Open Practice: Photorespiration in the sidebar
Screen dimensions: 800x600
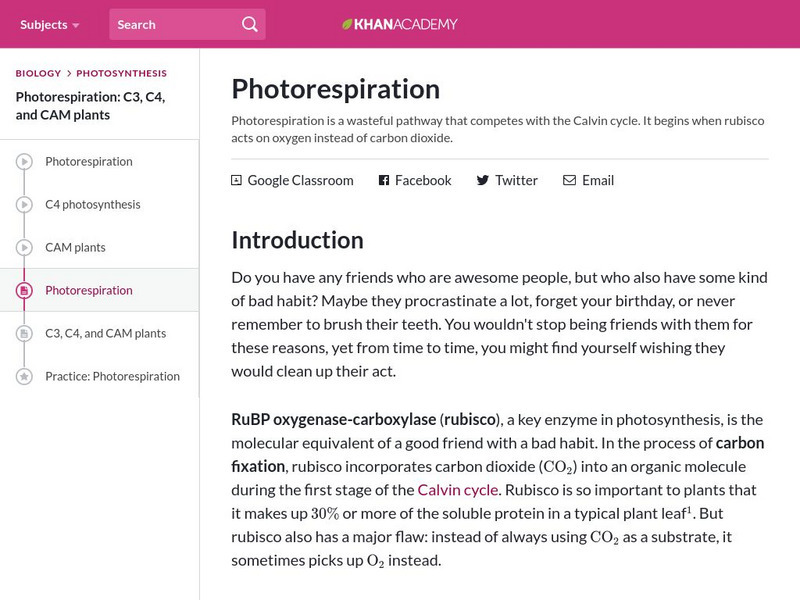click(112, 377)
